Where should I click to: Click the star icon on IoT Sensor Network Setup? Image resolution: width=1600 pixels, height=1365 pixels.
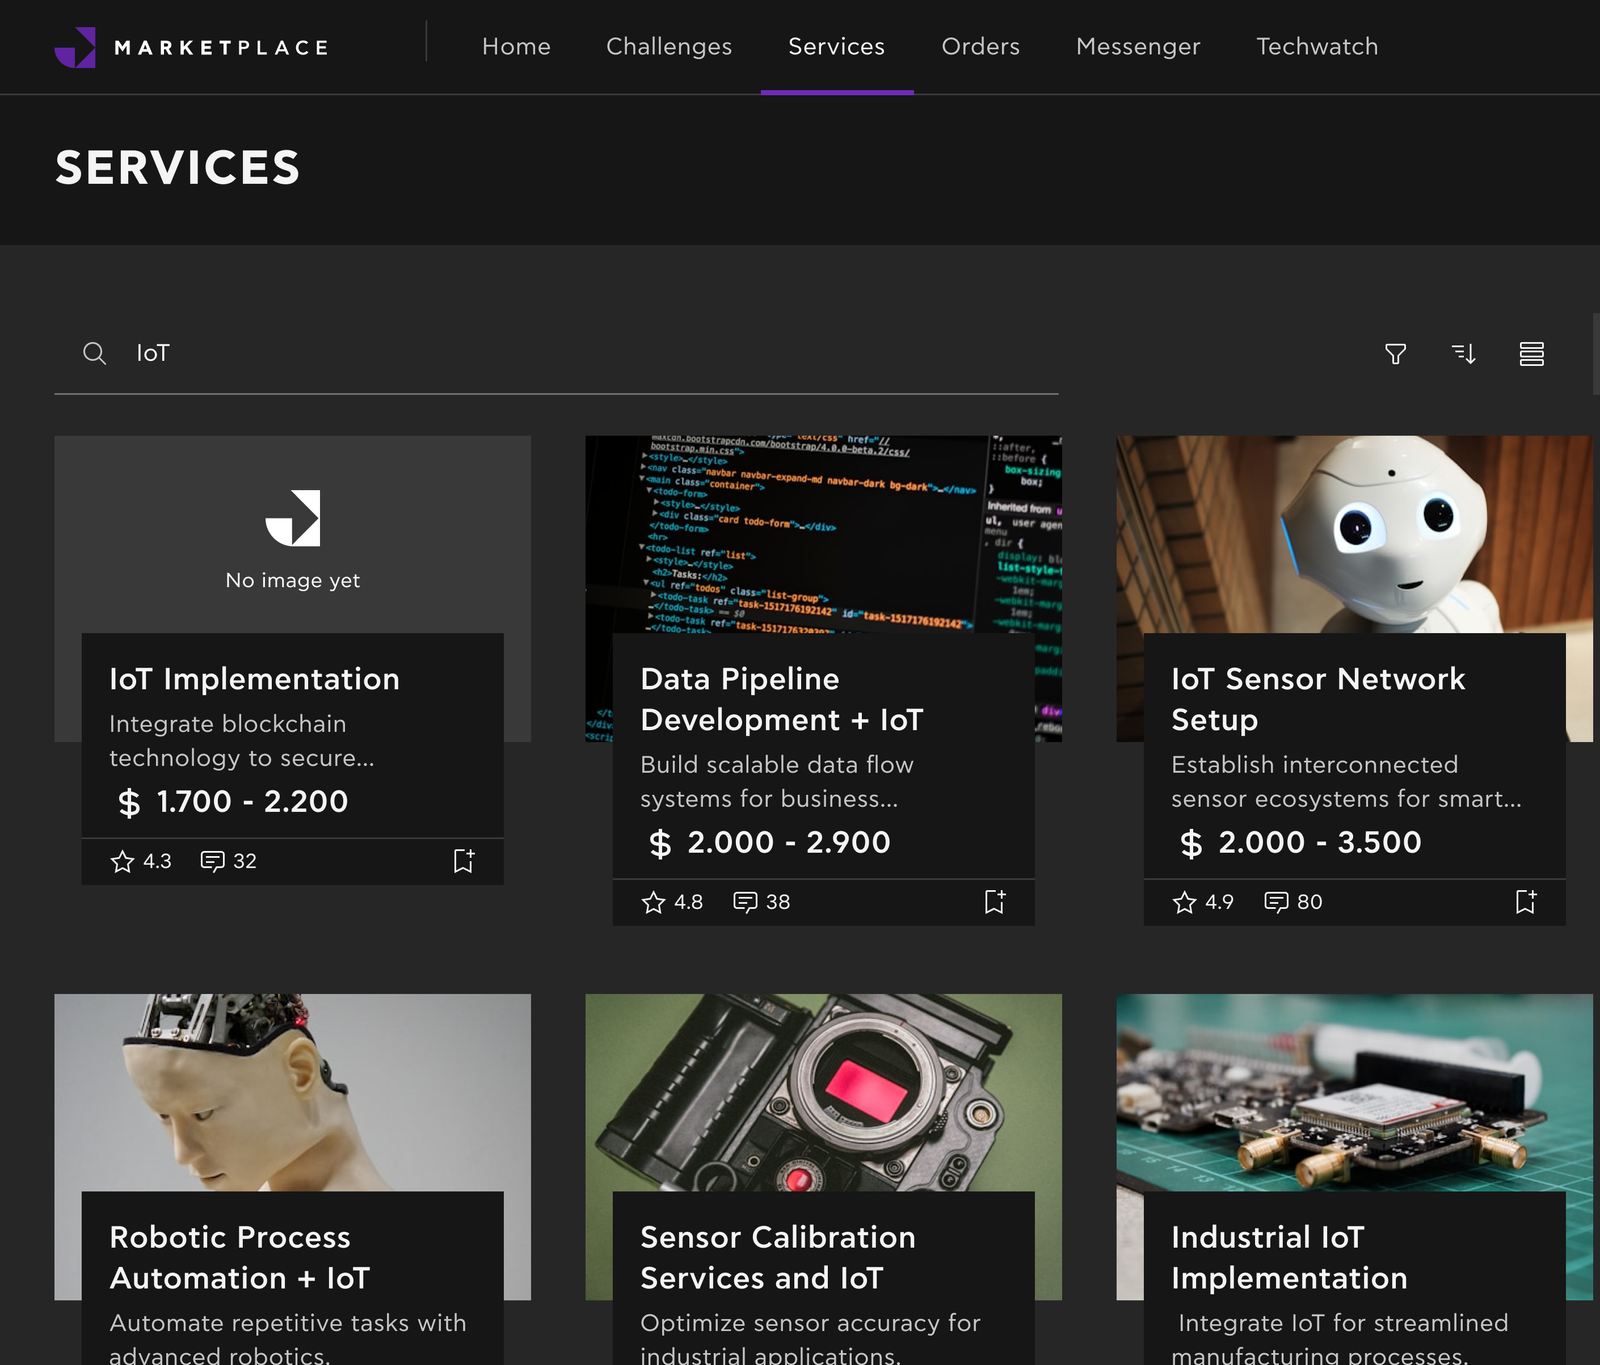point(1184,902)
